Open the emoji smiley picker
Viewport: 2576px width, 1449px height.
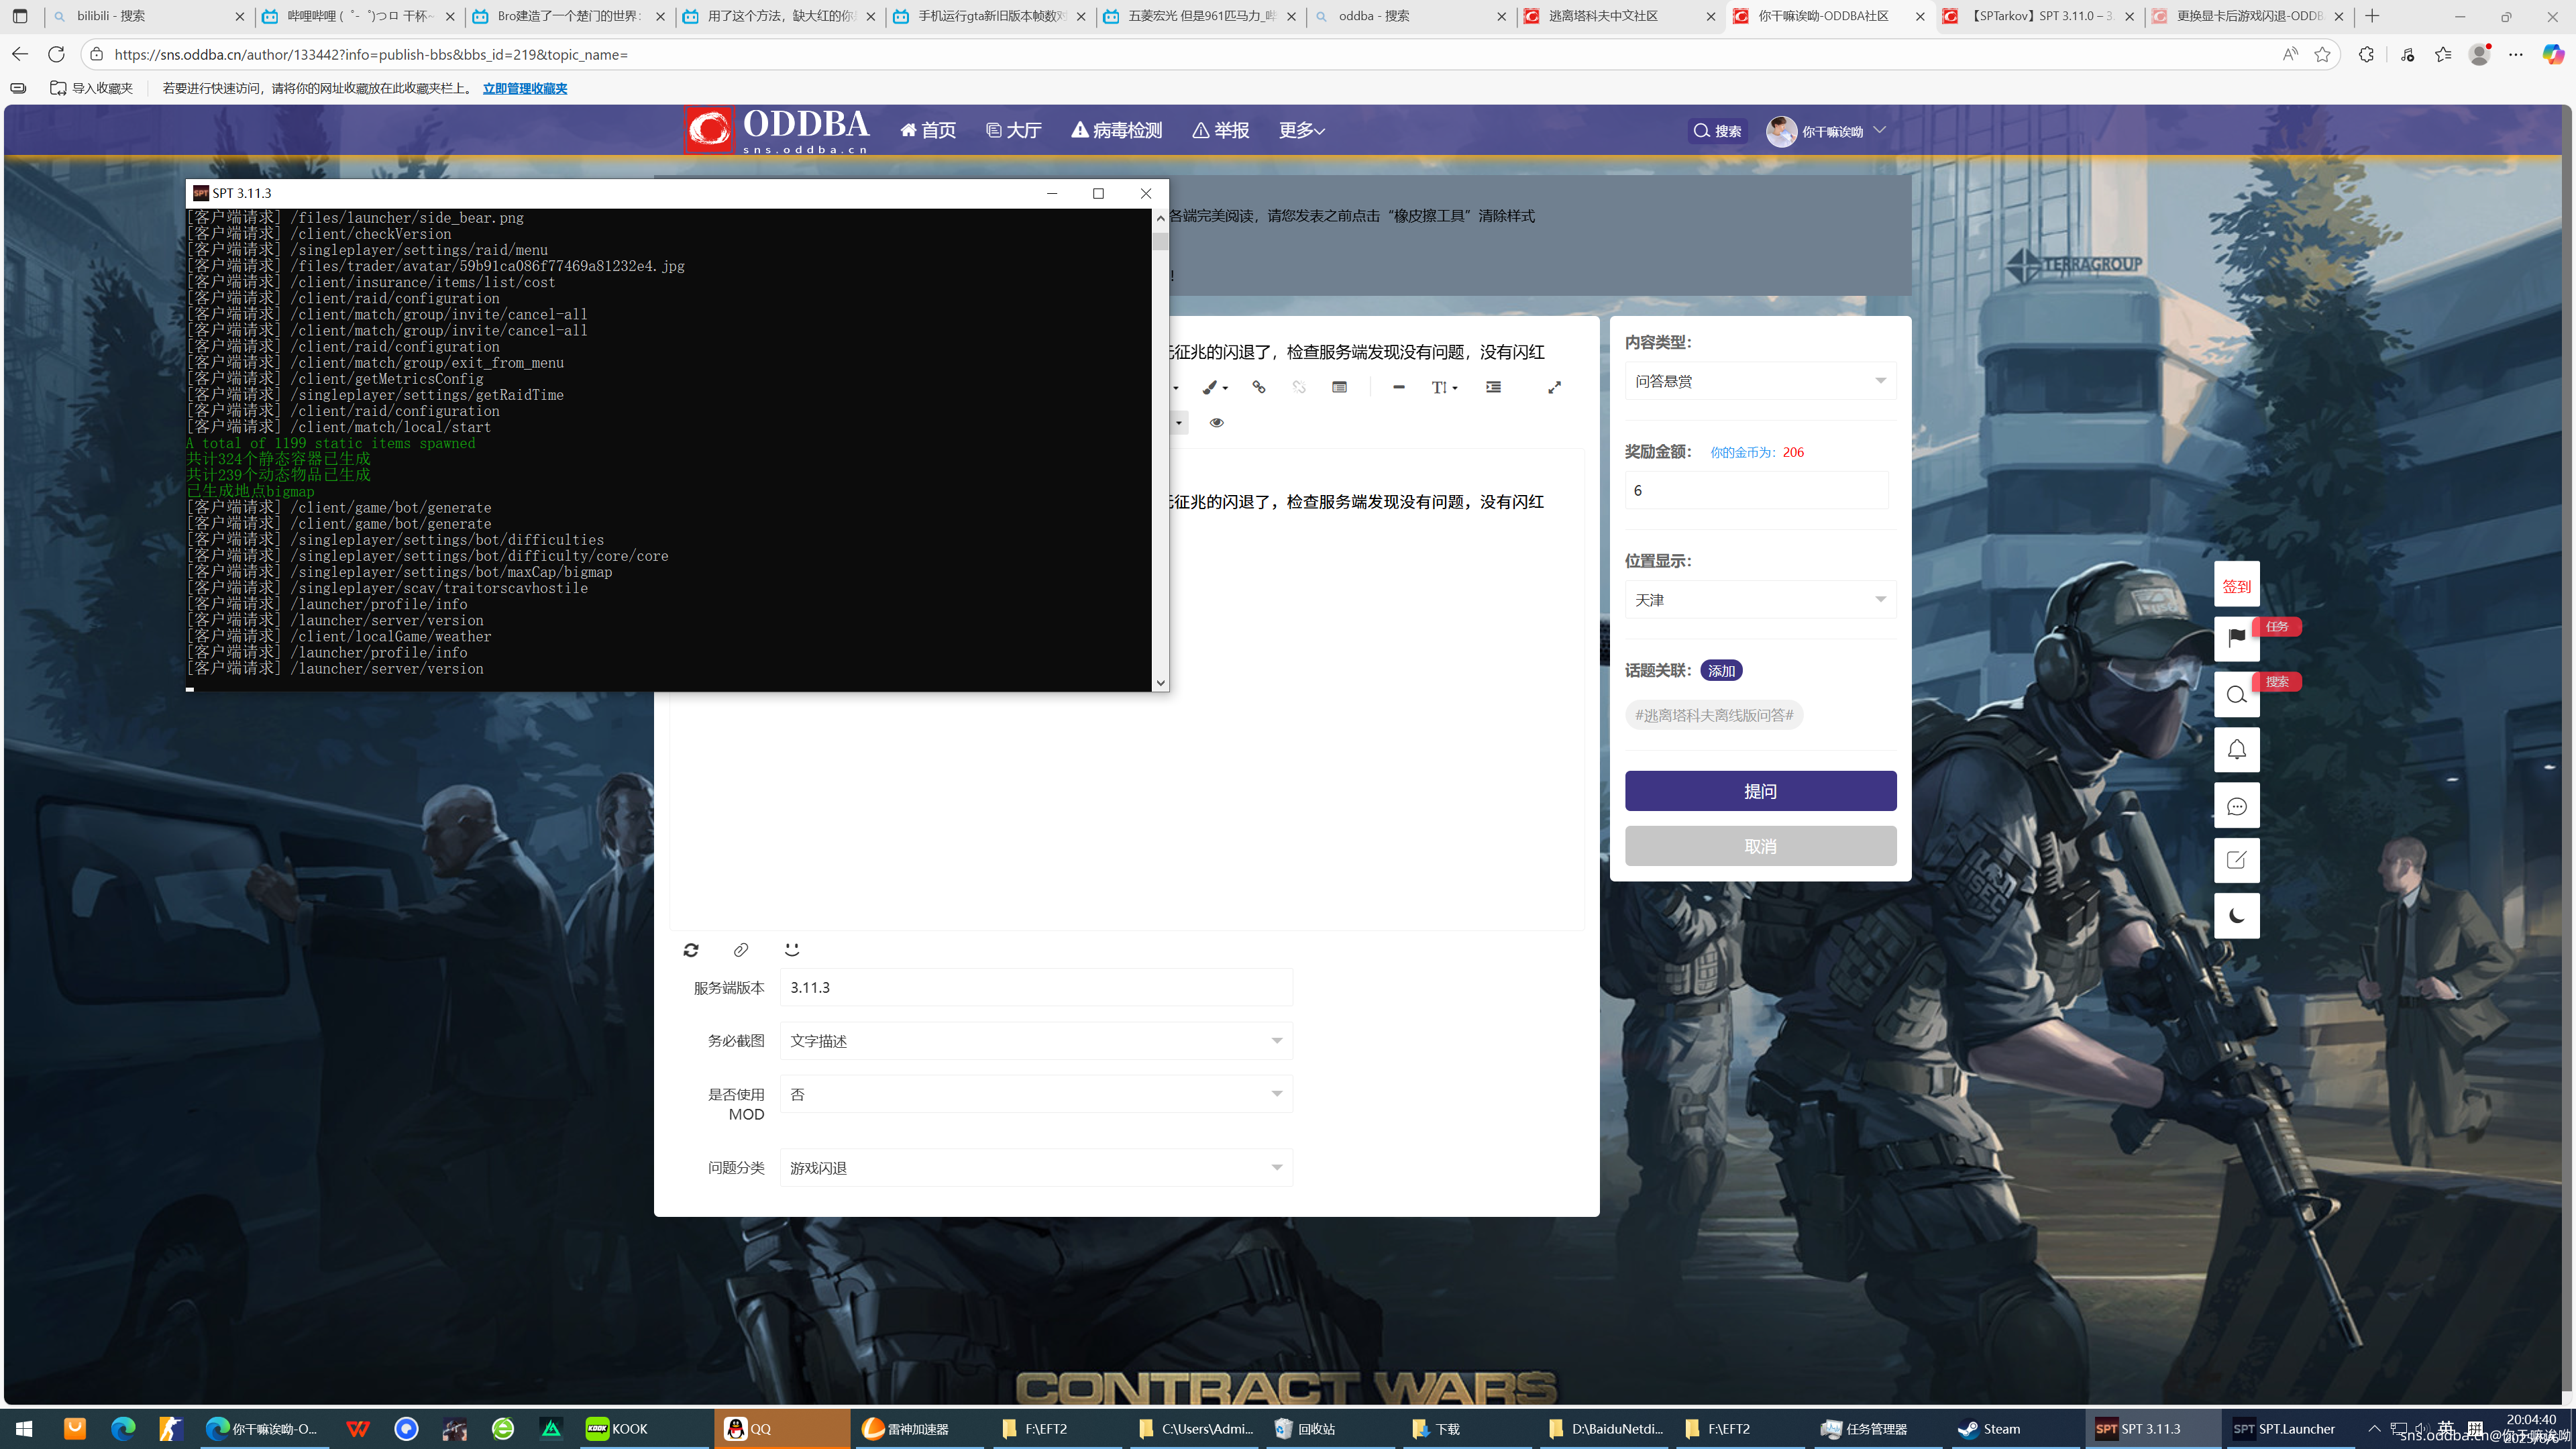point(792,949)
